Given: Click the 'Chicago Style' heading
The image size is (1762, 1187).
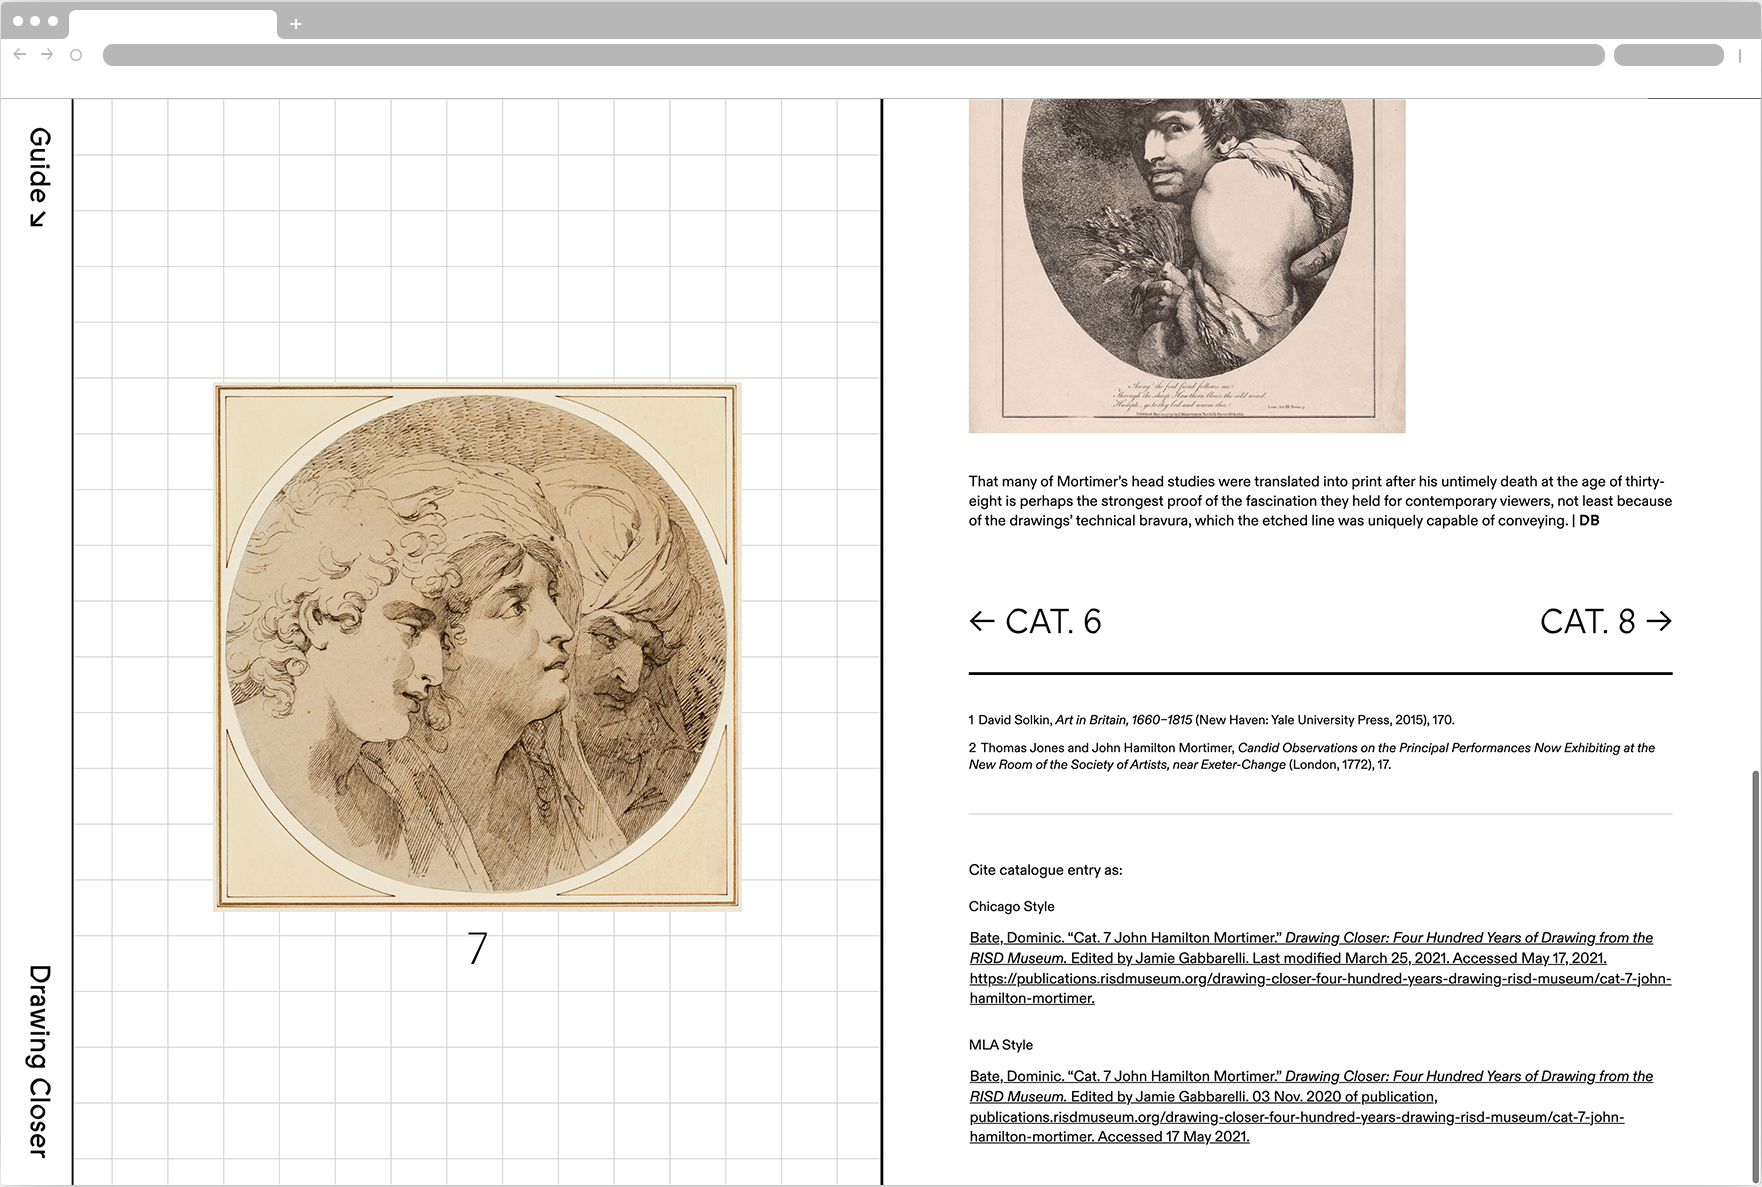Looking at the screenshot, I should coord(1011,907).
